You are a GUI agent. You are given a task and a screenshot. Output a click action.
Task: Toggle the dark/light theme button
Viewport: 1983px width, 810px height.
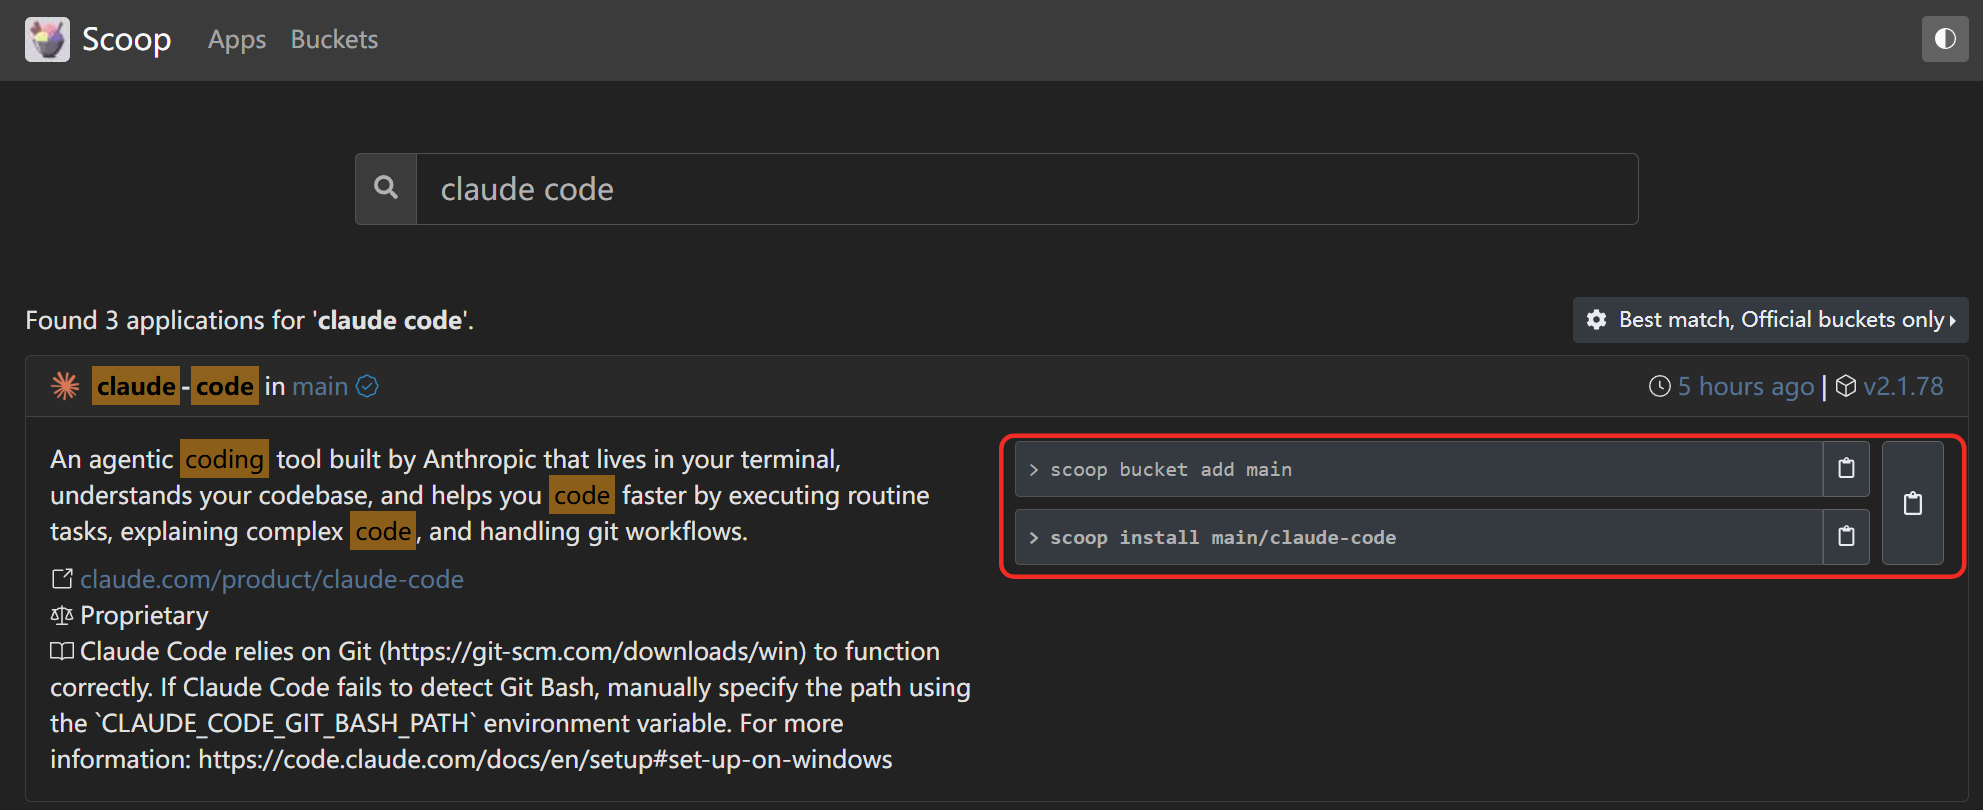(x=1945, y=39)
